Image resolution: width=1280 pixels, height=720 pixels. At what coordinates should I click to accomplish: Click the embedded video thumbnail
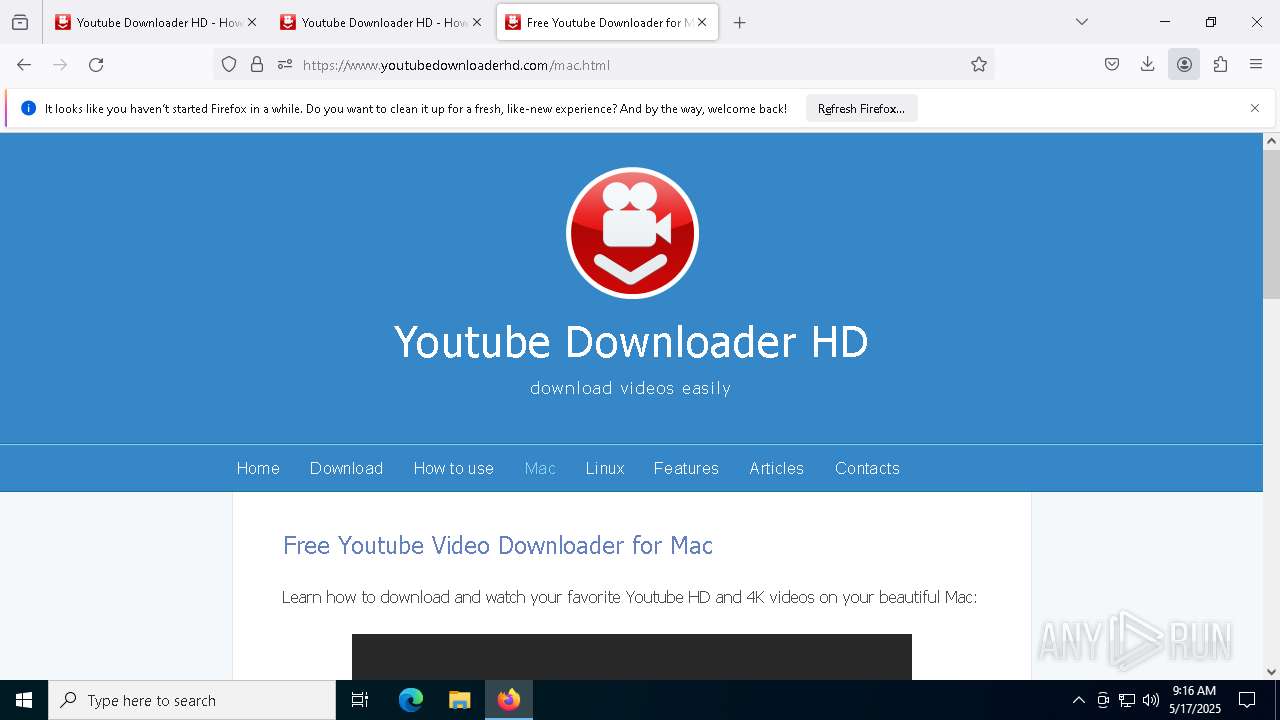pos(632,657)
